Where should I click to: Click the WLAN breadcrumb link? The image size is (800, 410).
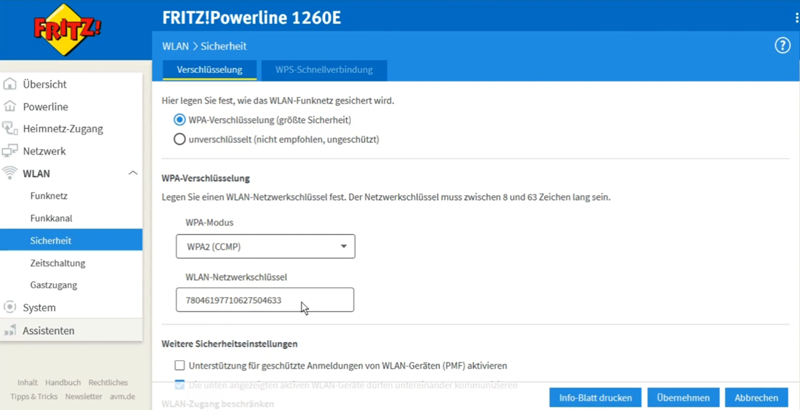point(175,46)
